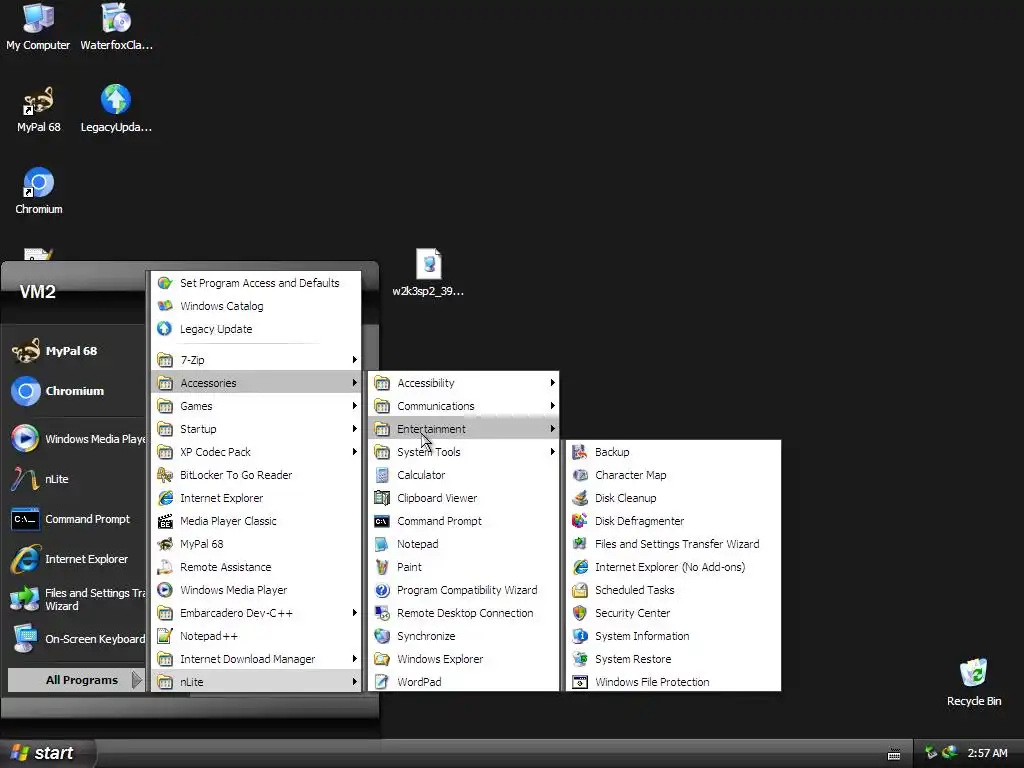
Task: Click Disk Defragmenter icon
Action: (x=579, y=520)
